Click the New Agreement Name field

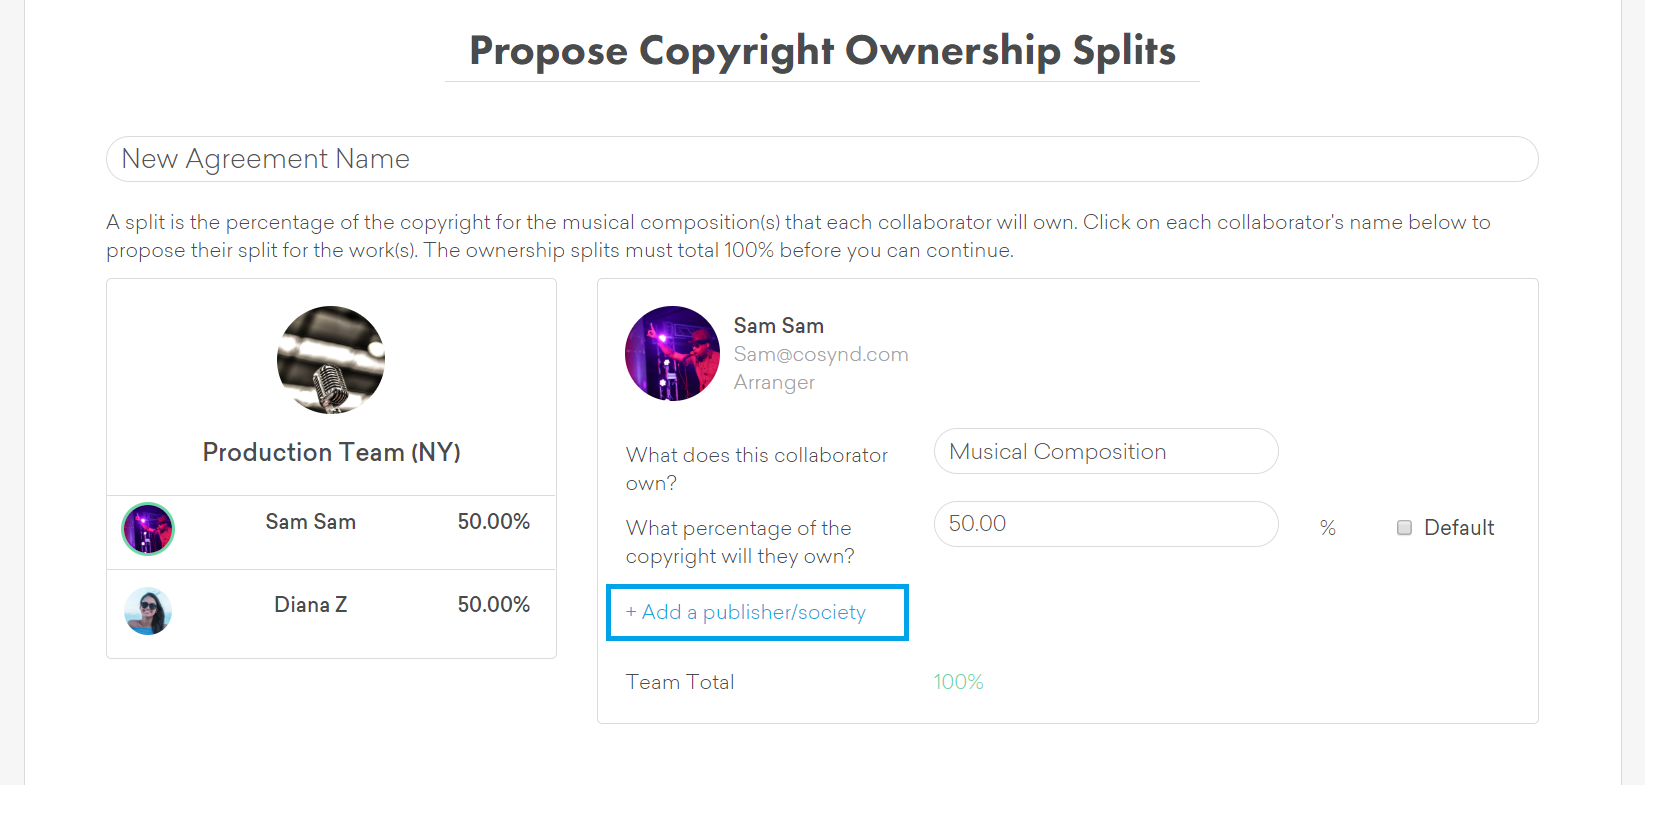pos(821,159)
